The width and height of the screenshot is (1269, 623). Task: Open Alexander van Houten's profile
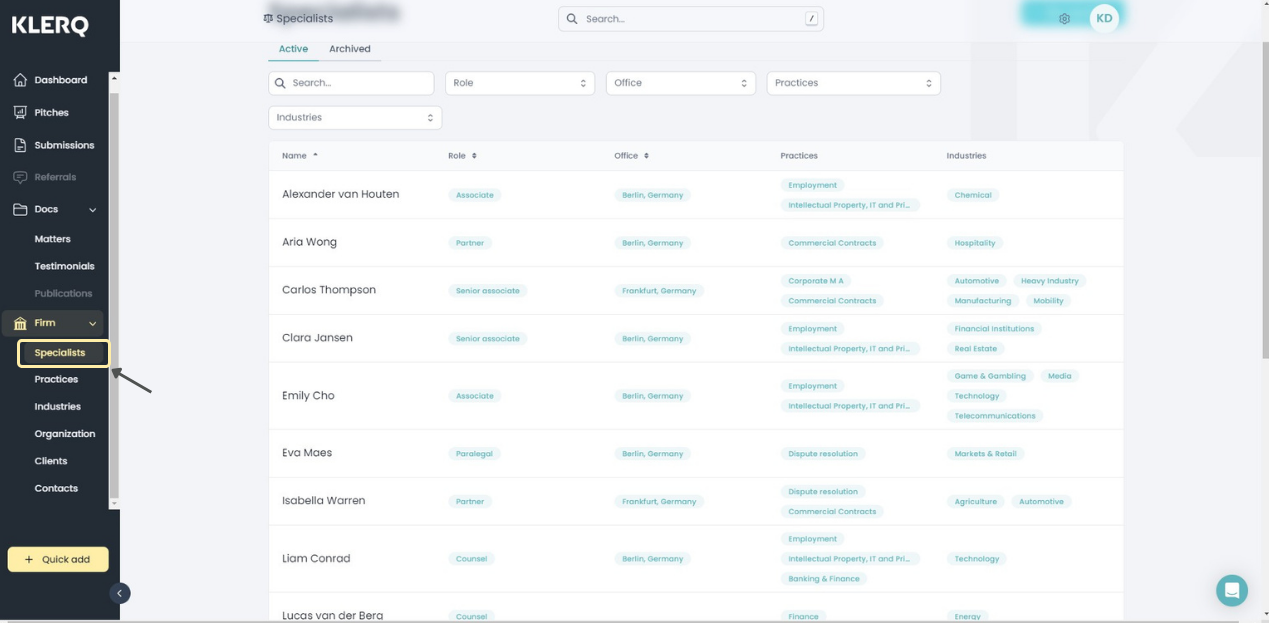tap(340, 194)
